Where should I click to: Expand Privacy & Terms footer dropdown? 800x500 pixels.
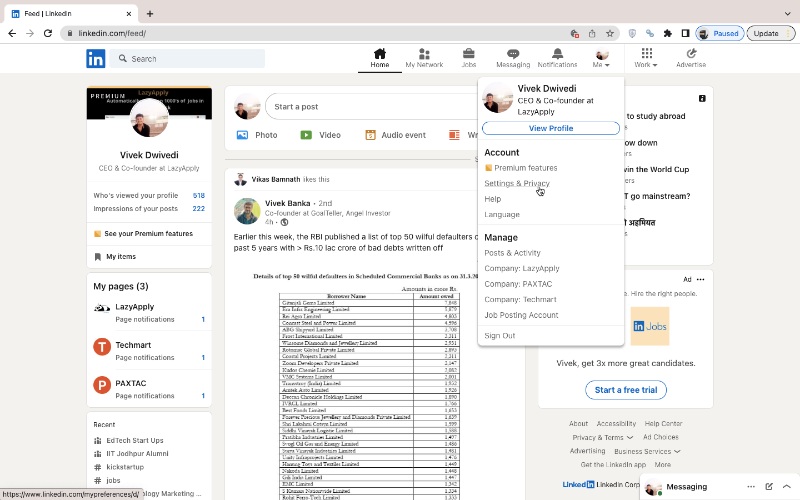click(603, 438)
